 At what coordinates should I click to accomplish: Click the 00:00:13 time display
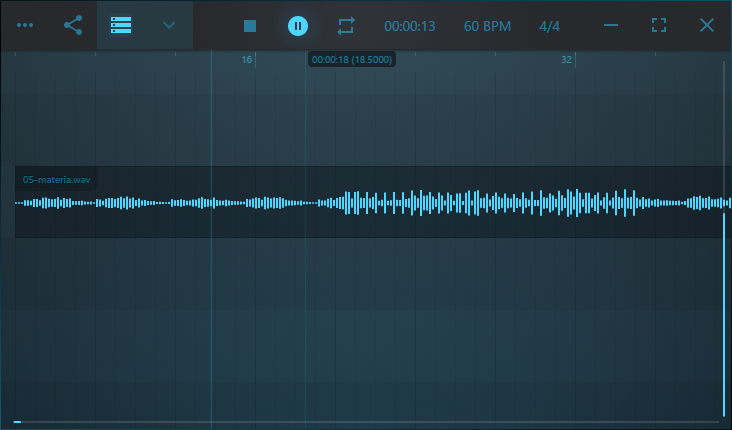coord(409,26)
